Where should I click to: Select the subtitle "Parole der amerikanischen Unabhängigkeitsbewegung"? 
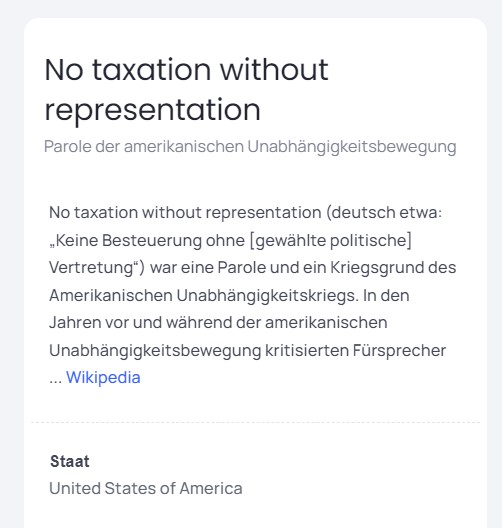[250, 147]
